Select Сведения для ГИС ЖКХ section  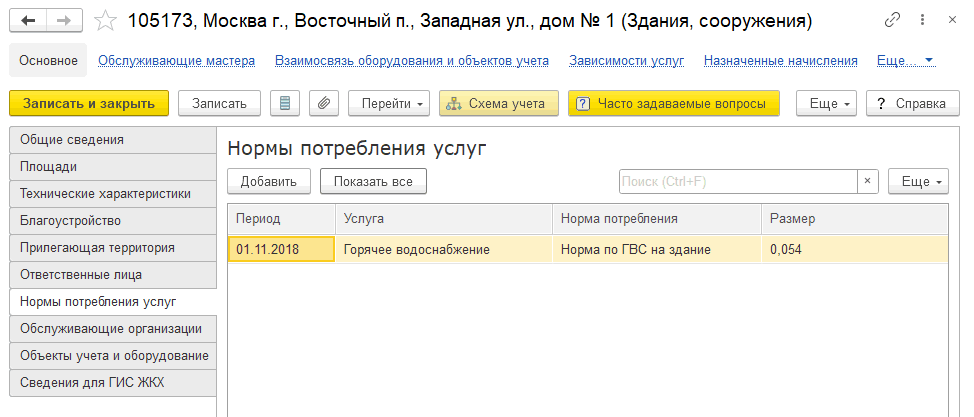click(113, 383)
